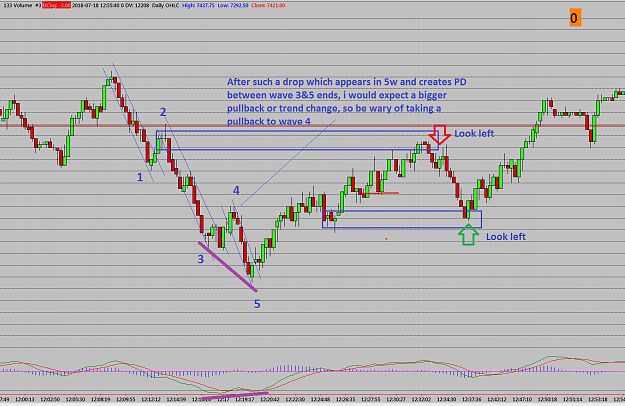Click the 12:42:12 time axis label
Viewport: 625px width, 406px height.
click(x=497, y=399)
